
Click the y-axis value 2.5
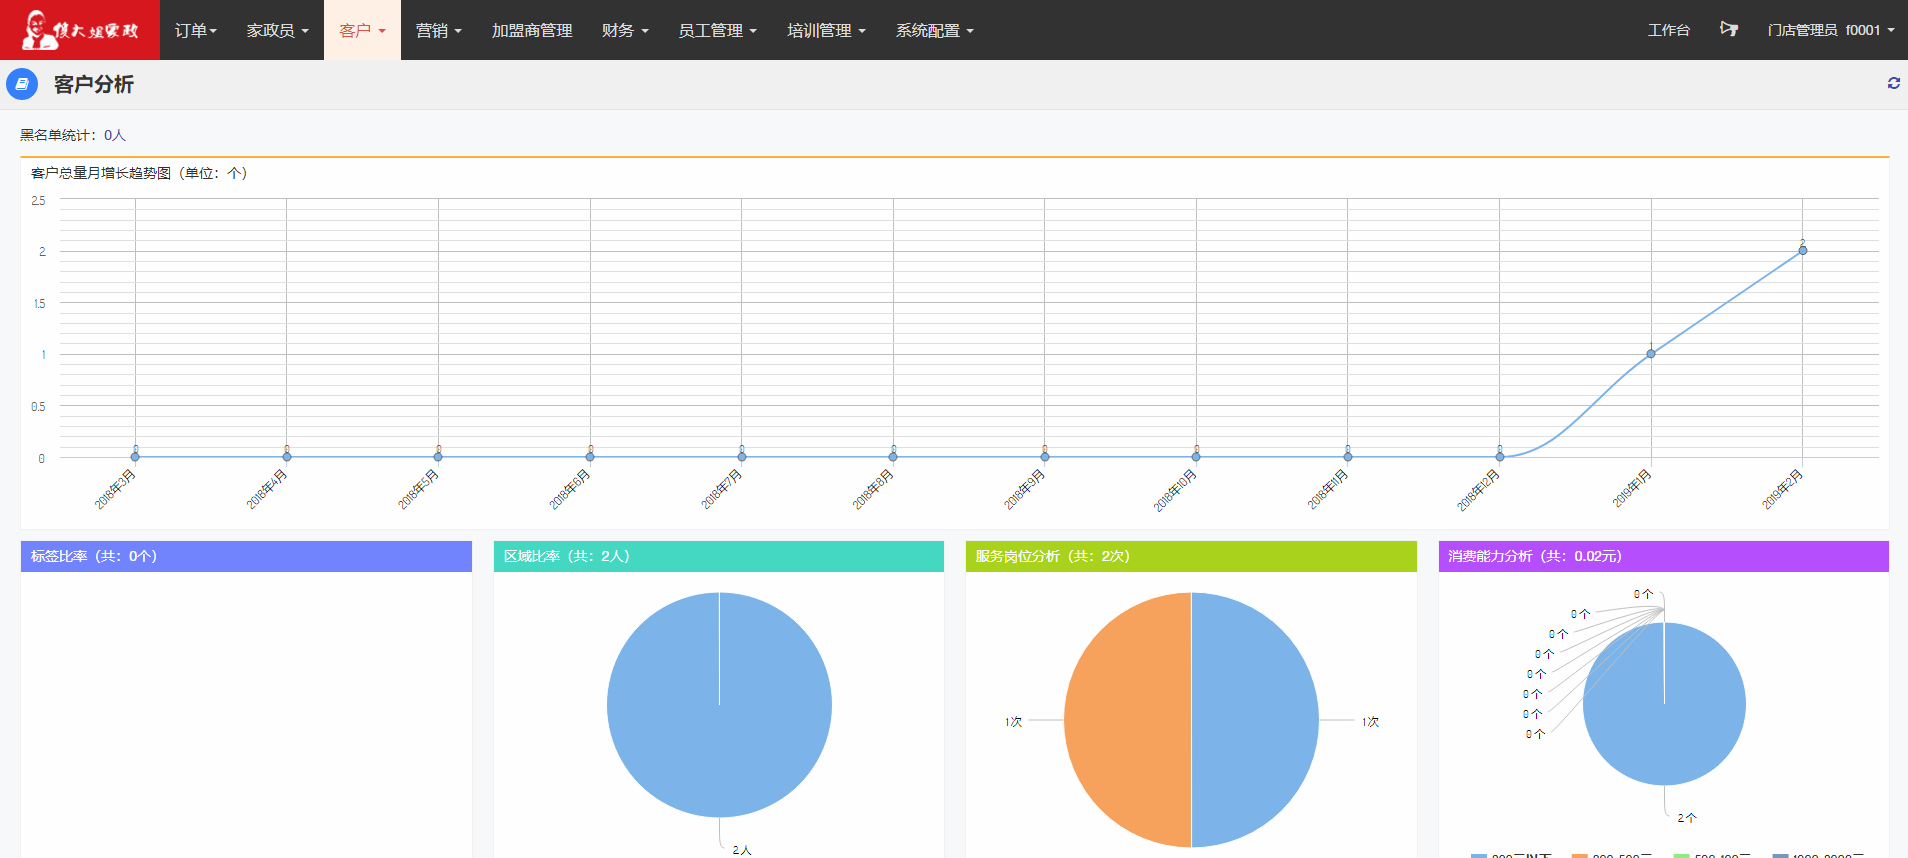[38, 200]
